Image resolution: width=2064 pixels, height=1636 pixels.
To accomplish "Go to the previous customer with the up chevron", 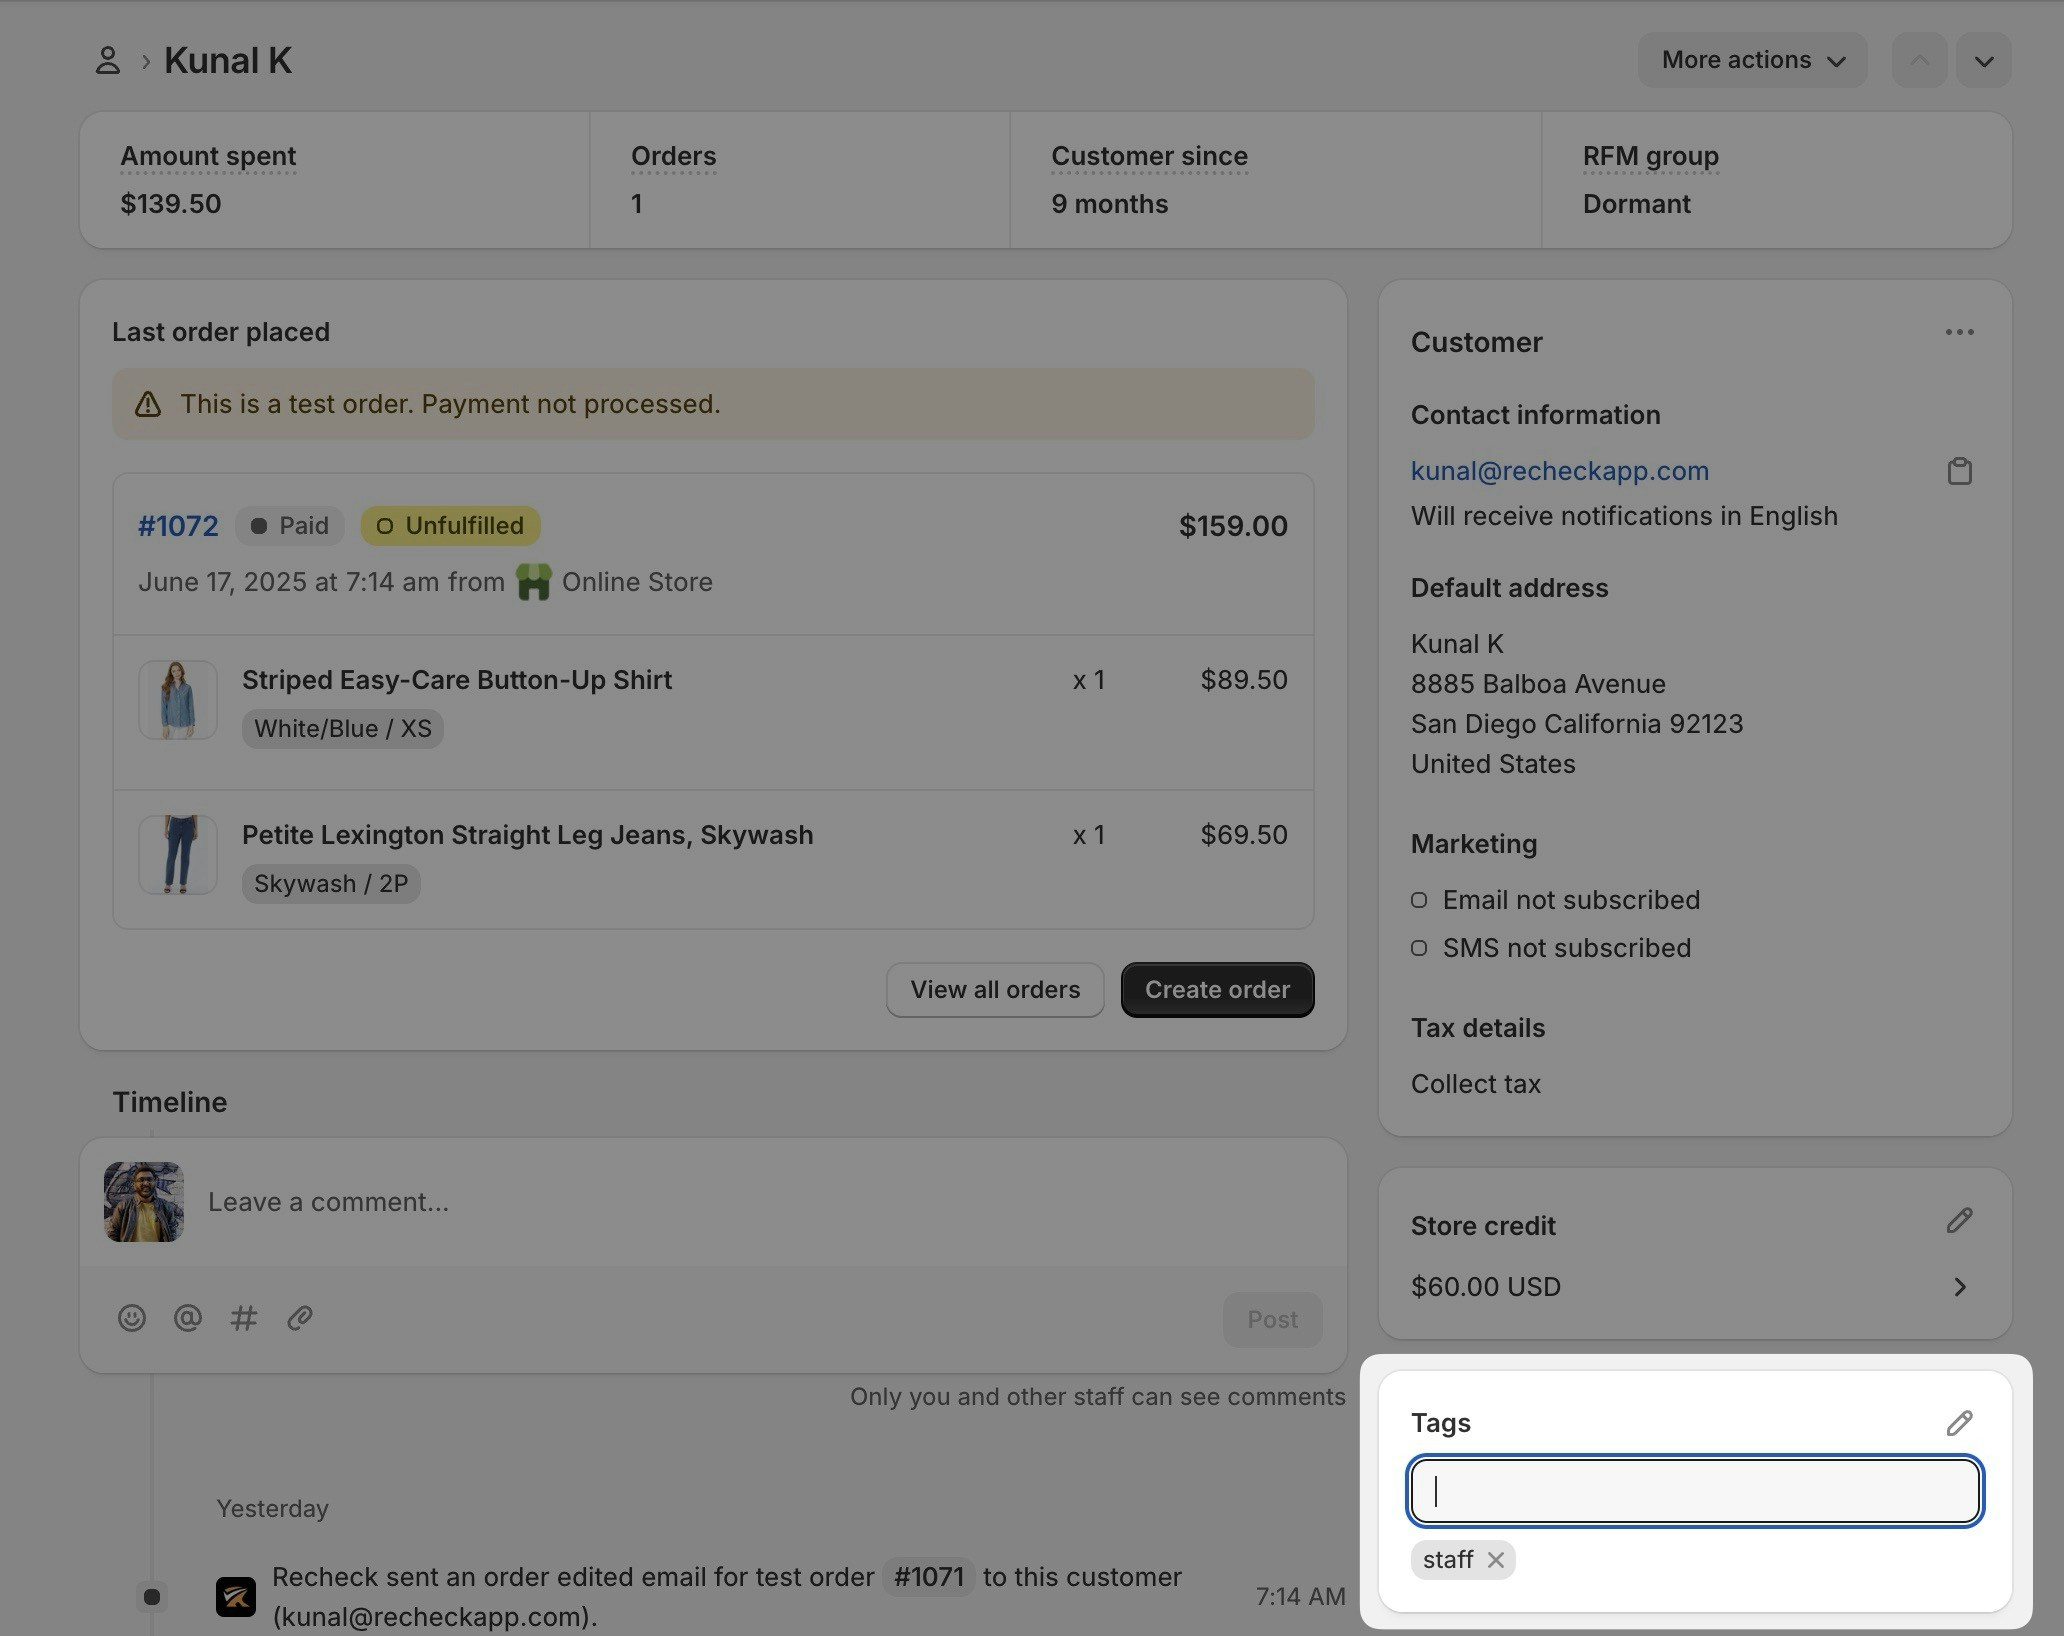I will 1918,60.
